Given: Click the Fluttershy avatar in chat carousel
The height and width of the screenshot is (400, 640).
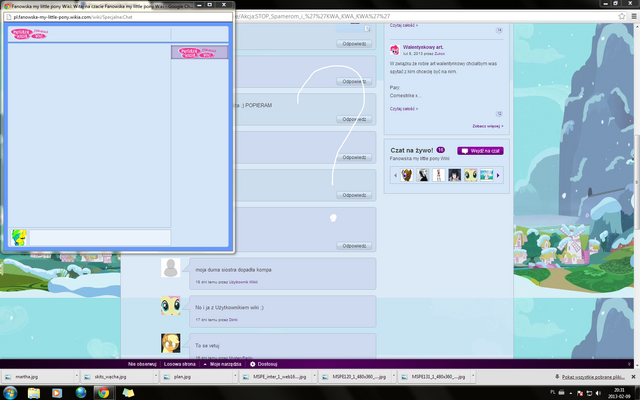Looking at the screenshot, I should tap(470, 175).
